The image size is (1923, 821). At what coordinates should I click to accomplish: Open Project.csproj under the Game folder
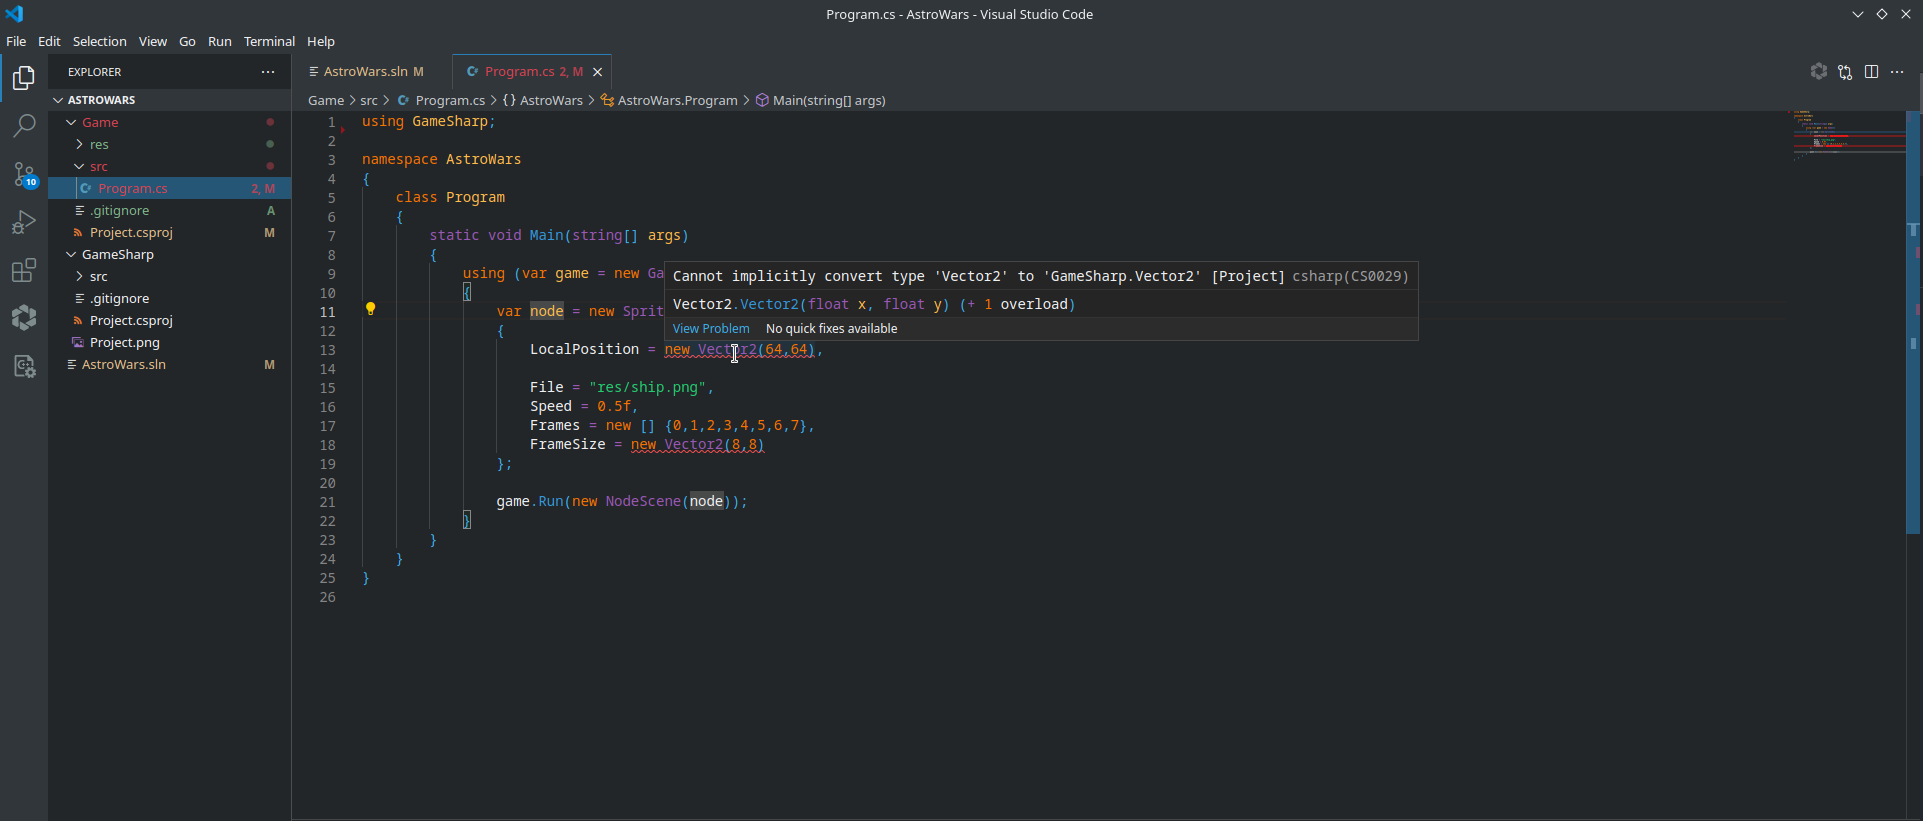tap(170, 232)
